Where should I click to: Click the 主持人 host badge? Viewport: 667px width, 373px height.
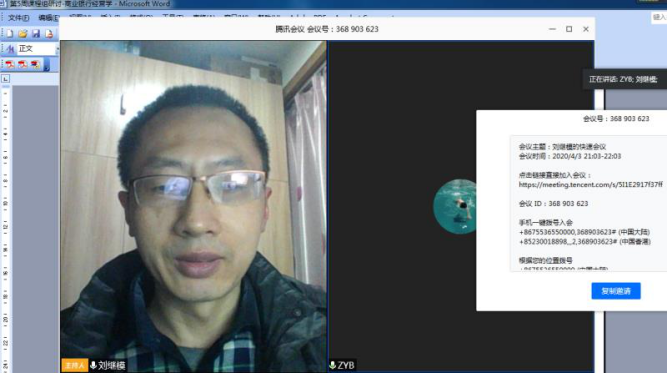[x=74, y=365]
